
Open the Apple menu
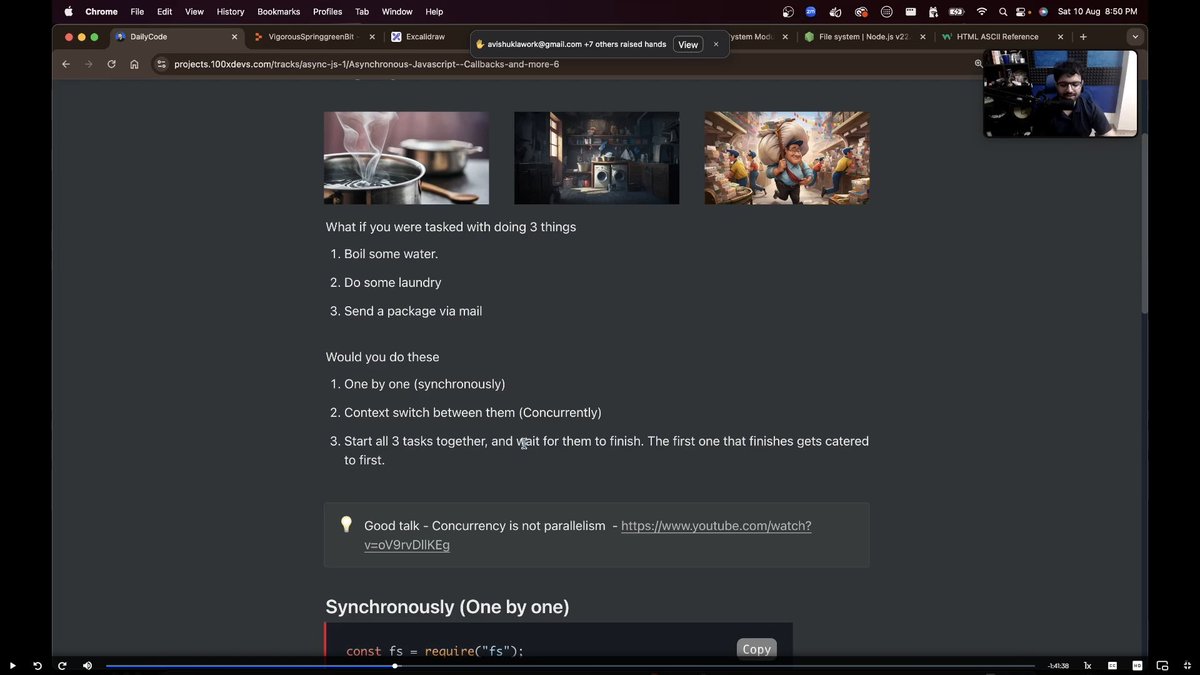[x=69, y=12]
